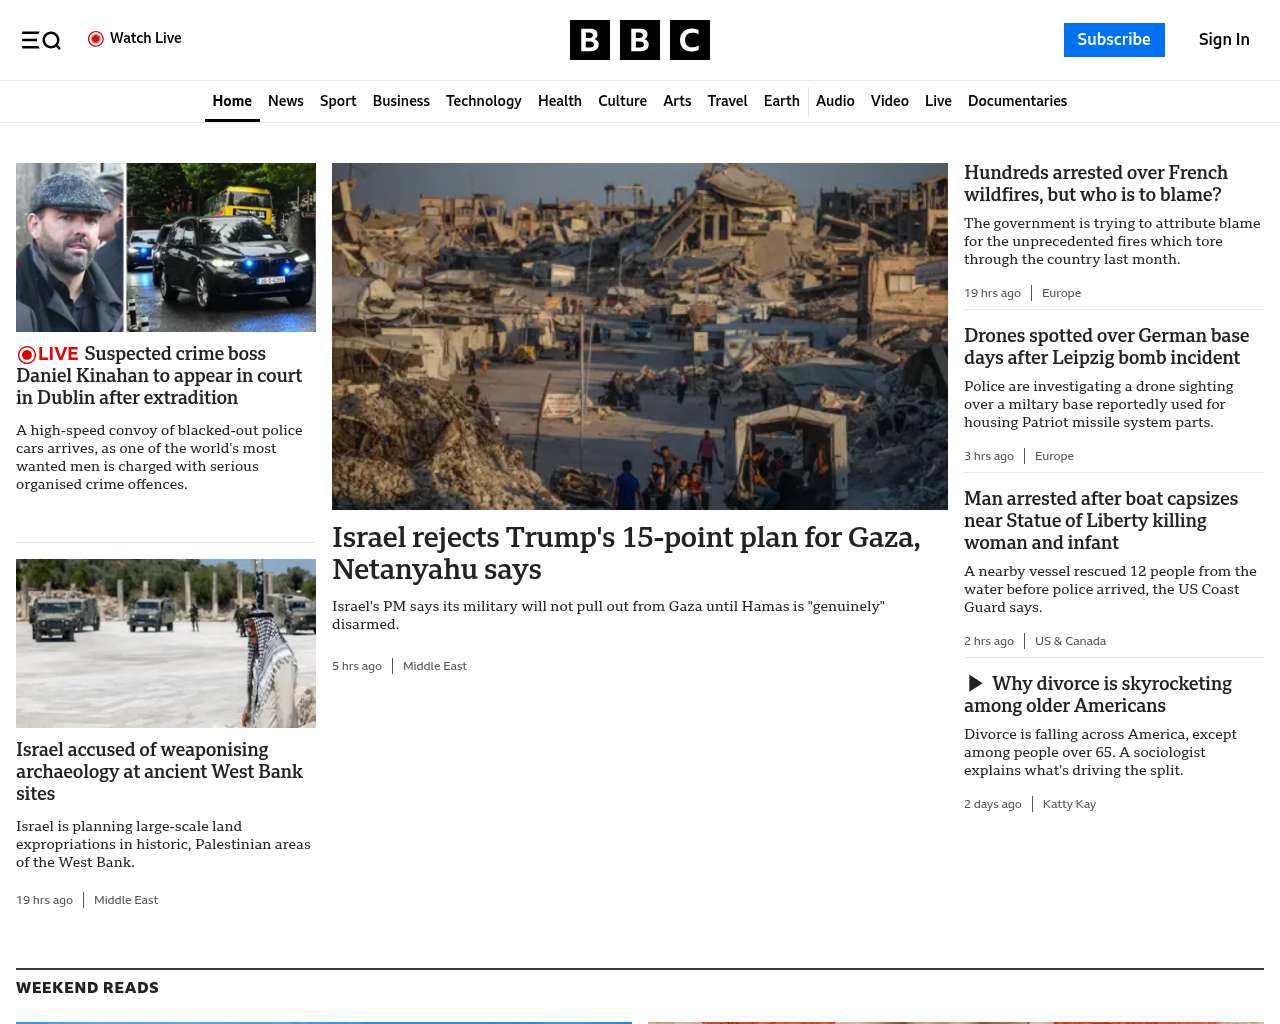
Task: Click the "2 hrs ago" timestamp
Action: [989, 641]
